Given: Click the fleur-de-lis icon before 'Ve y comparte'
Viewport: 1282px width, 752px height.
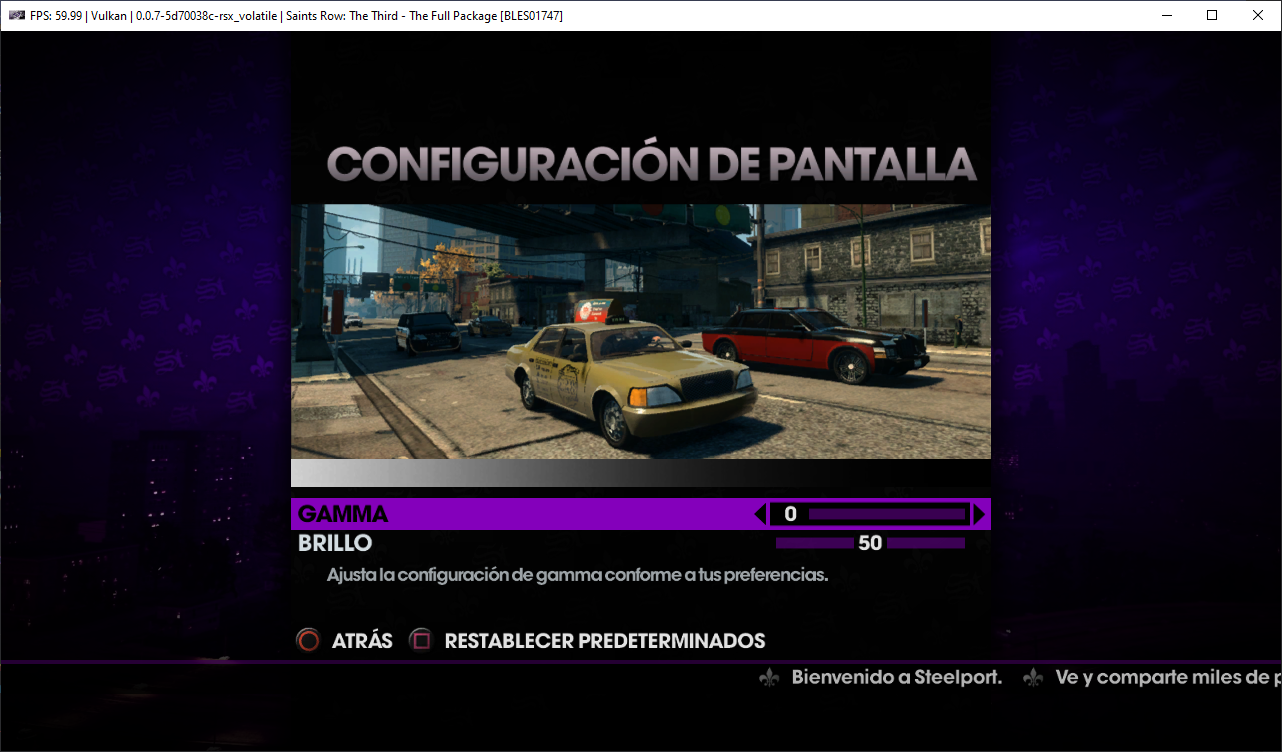Looking at the screenshot, I should click(1034, 677).
